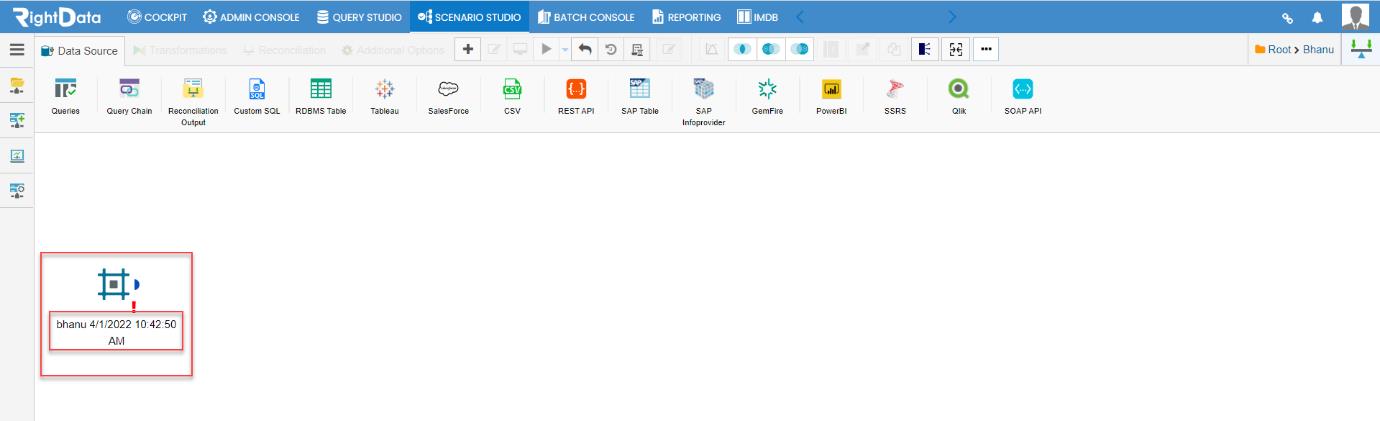1380x421 pixels.
Task: Click the green balance scale icon
Action: click(1360, 50)
